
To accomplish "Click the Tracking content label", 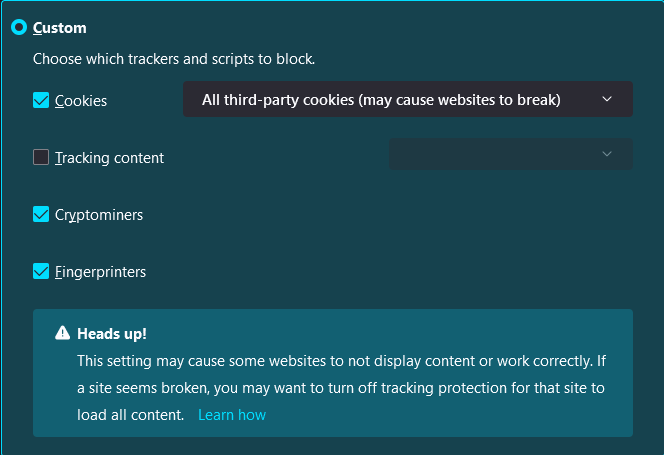I will (109, 158).
